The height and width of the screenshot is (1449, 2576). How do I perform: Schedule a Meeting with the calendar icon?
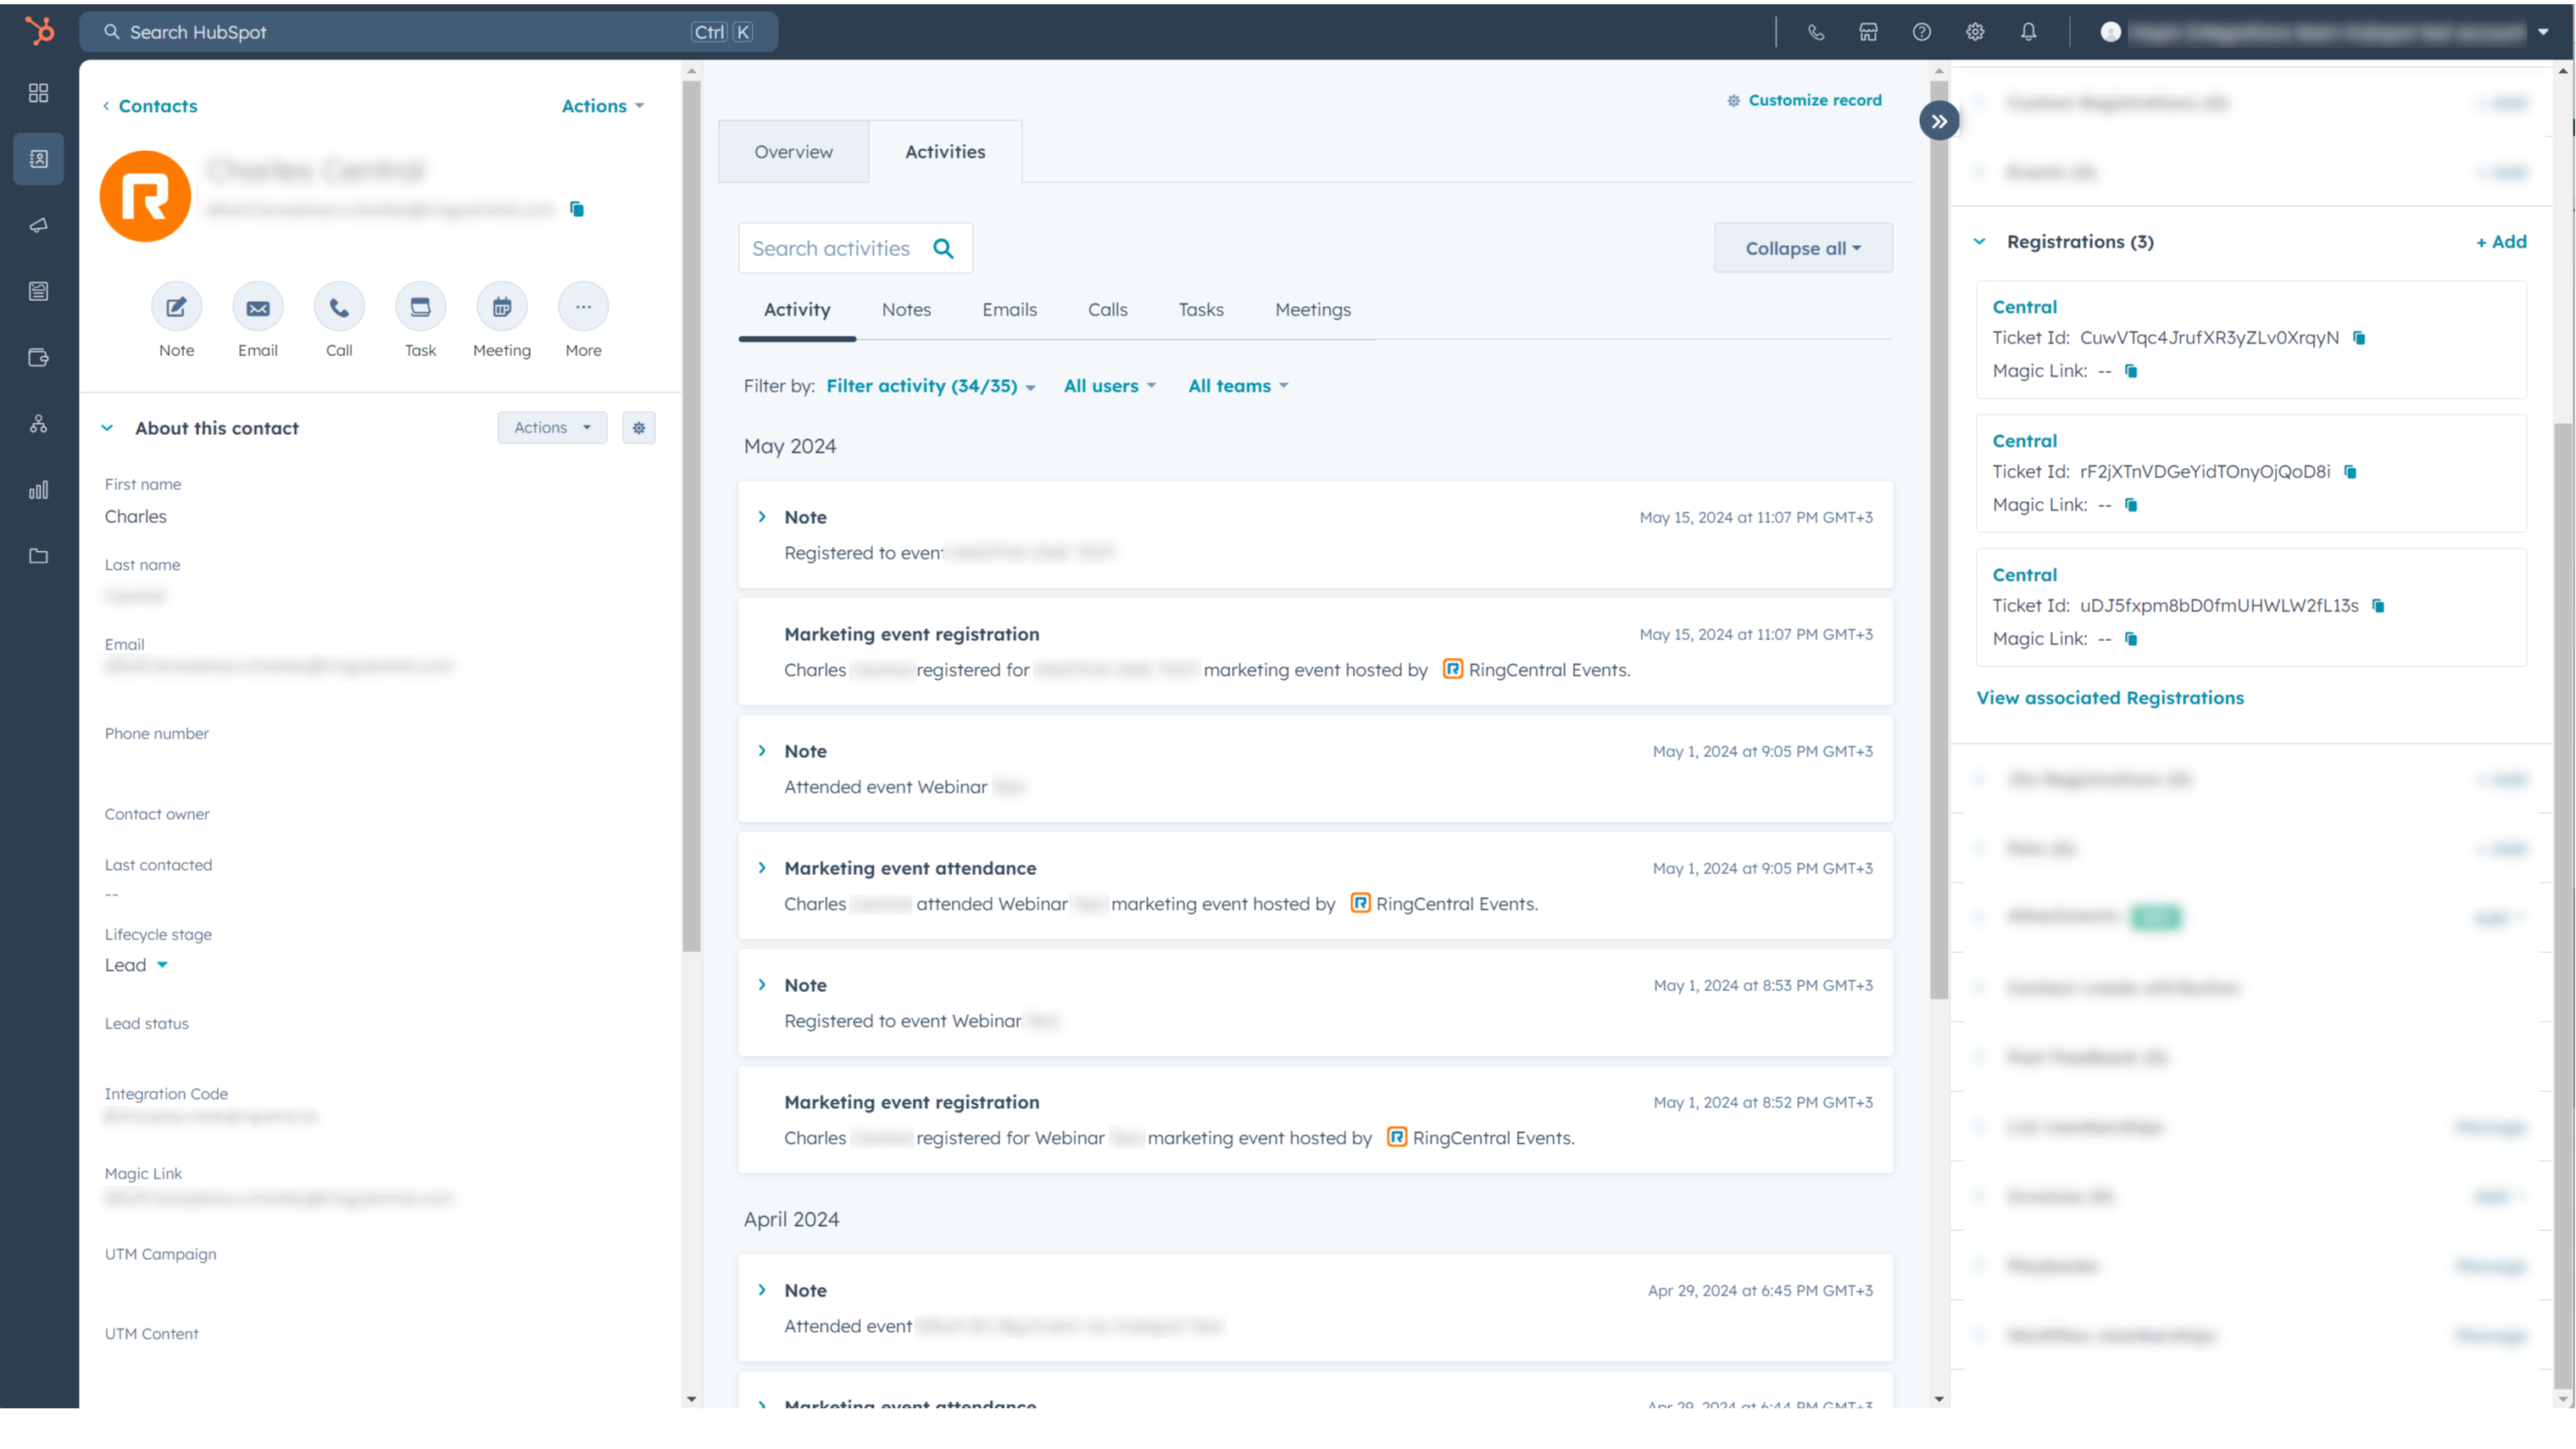click(x=501, y=307)
